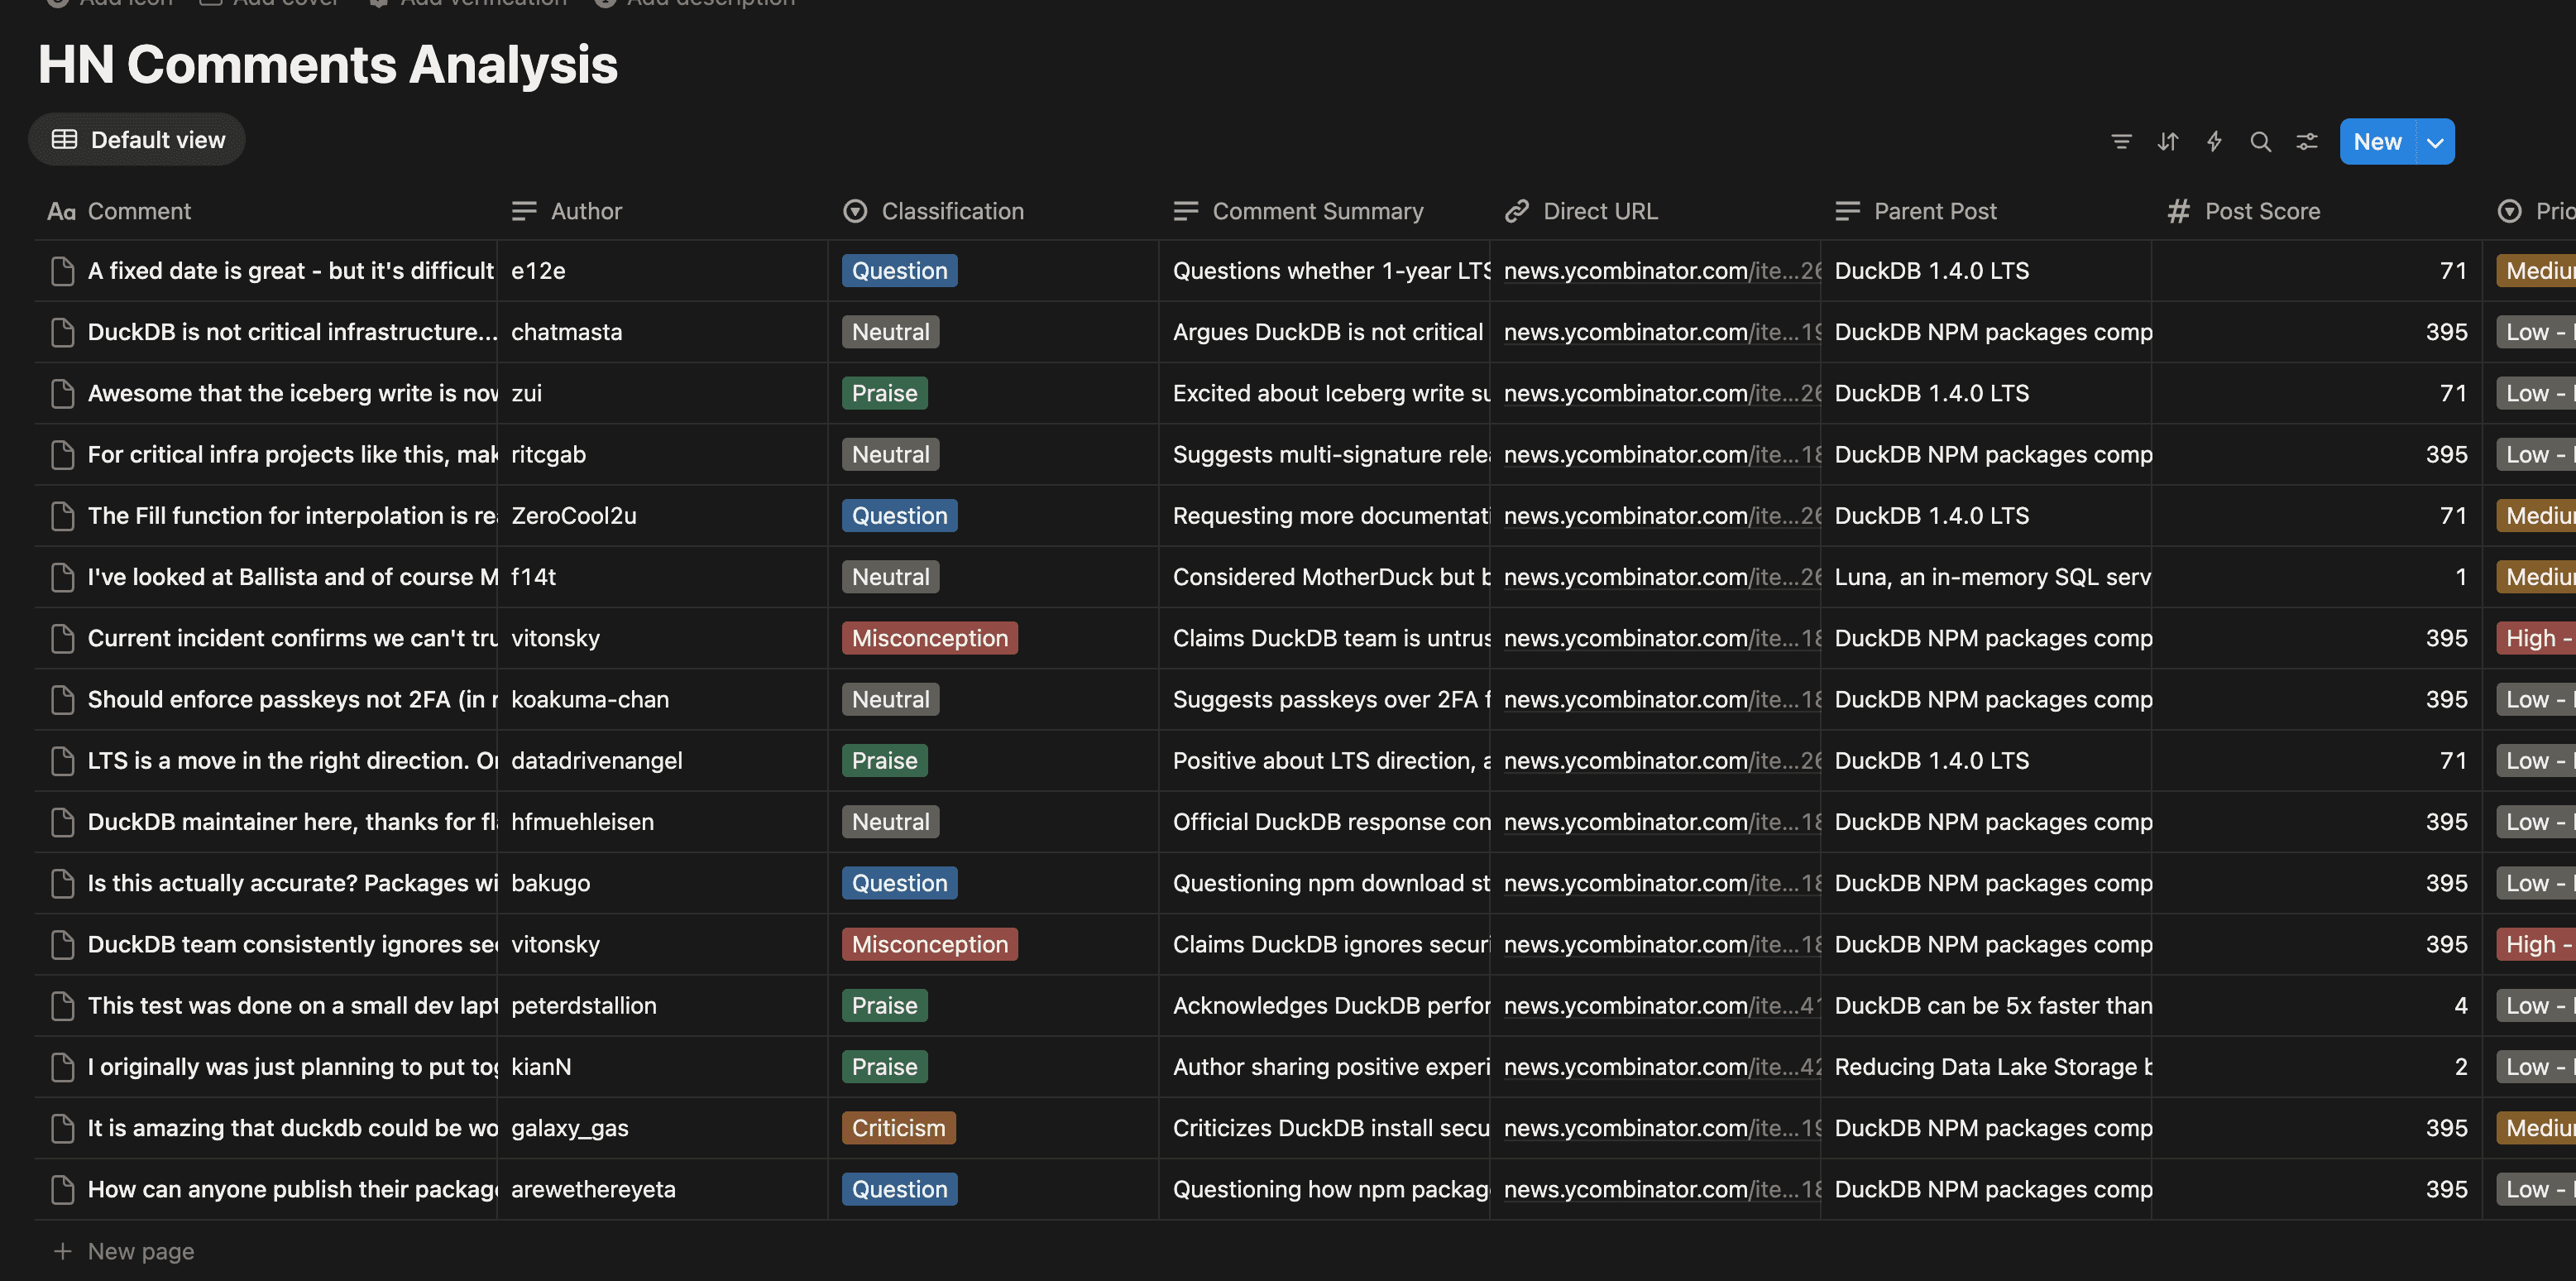Viewport: 2576px width, 1281px height.
Task: Click Criticism tag in galaxy_gas row
Action: pos(898,1128)
